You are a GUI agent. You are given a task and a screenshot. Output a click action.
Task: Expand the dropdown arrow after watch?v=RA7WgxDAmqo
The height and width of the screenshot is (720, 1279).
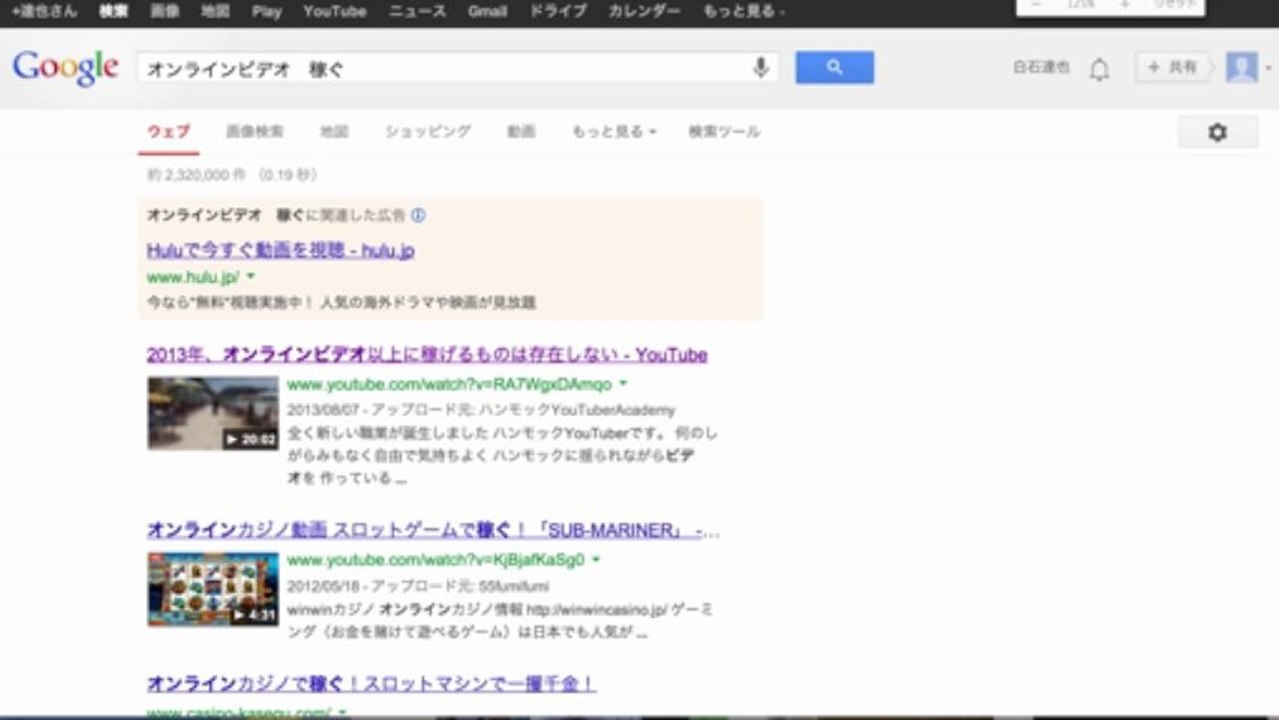tap(623, 384)
